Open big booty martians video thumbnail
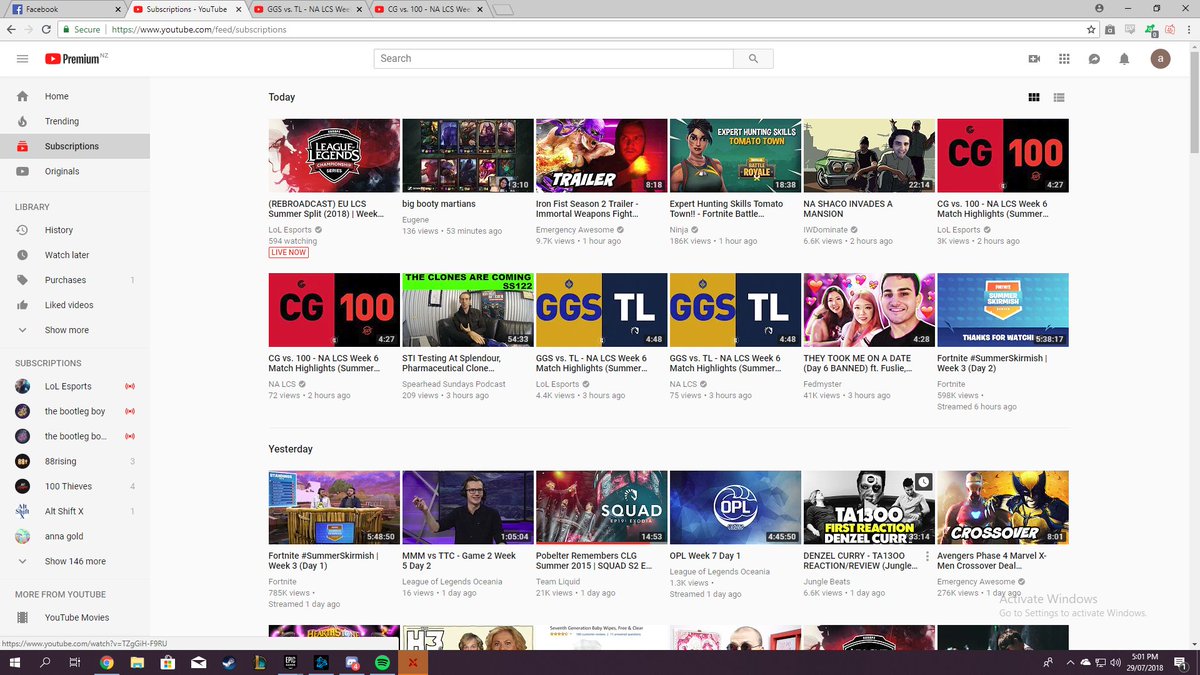This screenshot has width=1200, height=675. [468, 156]
